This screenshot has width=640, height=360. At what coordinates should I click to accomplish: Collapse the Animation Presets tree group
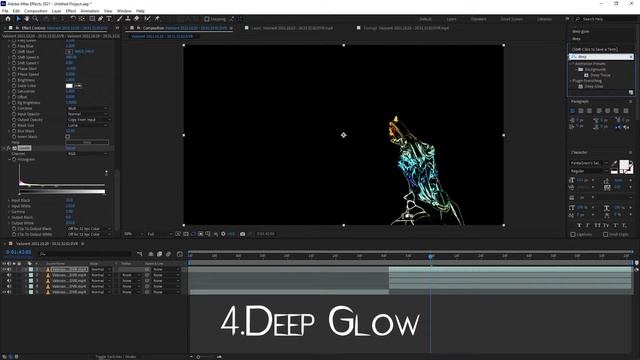(x=572, y=64)
